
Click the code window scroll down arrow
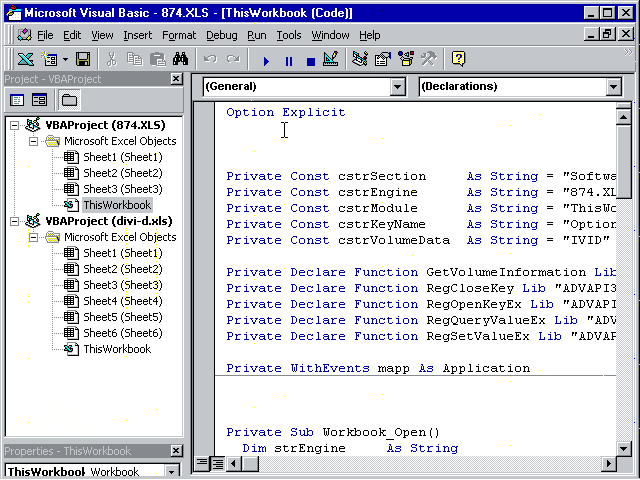click(x=623, y=449)
